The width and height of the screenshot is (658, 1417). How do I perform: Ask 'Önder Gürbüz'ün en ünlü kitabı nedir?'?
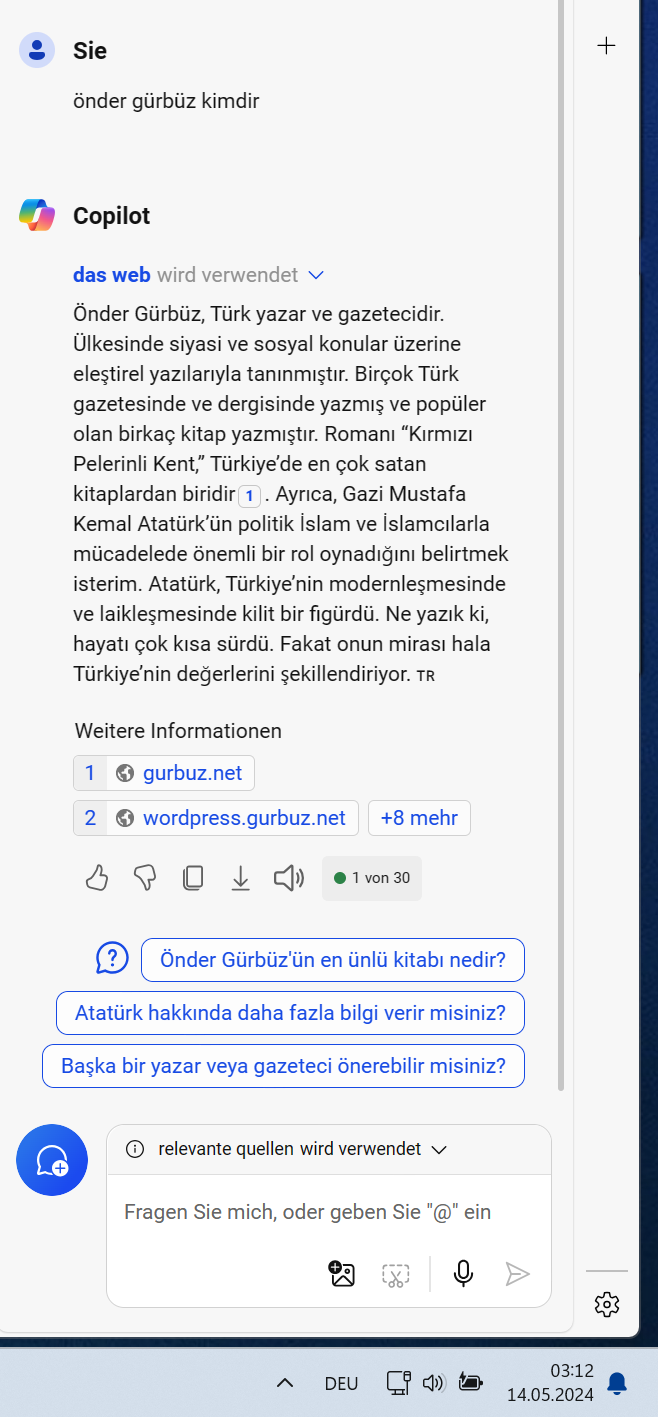point(333,960)
